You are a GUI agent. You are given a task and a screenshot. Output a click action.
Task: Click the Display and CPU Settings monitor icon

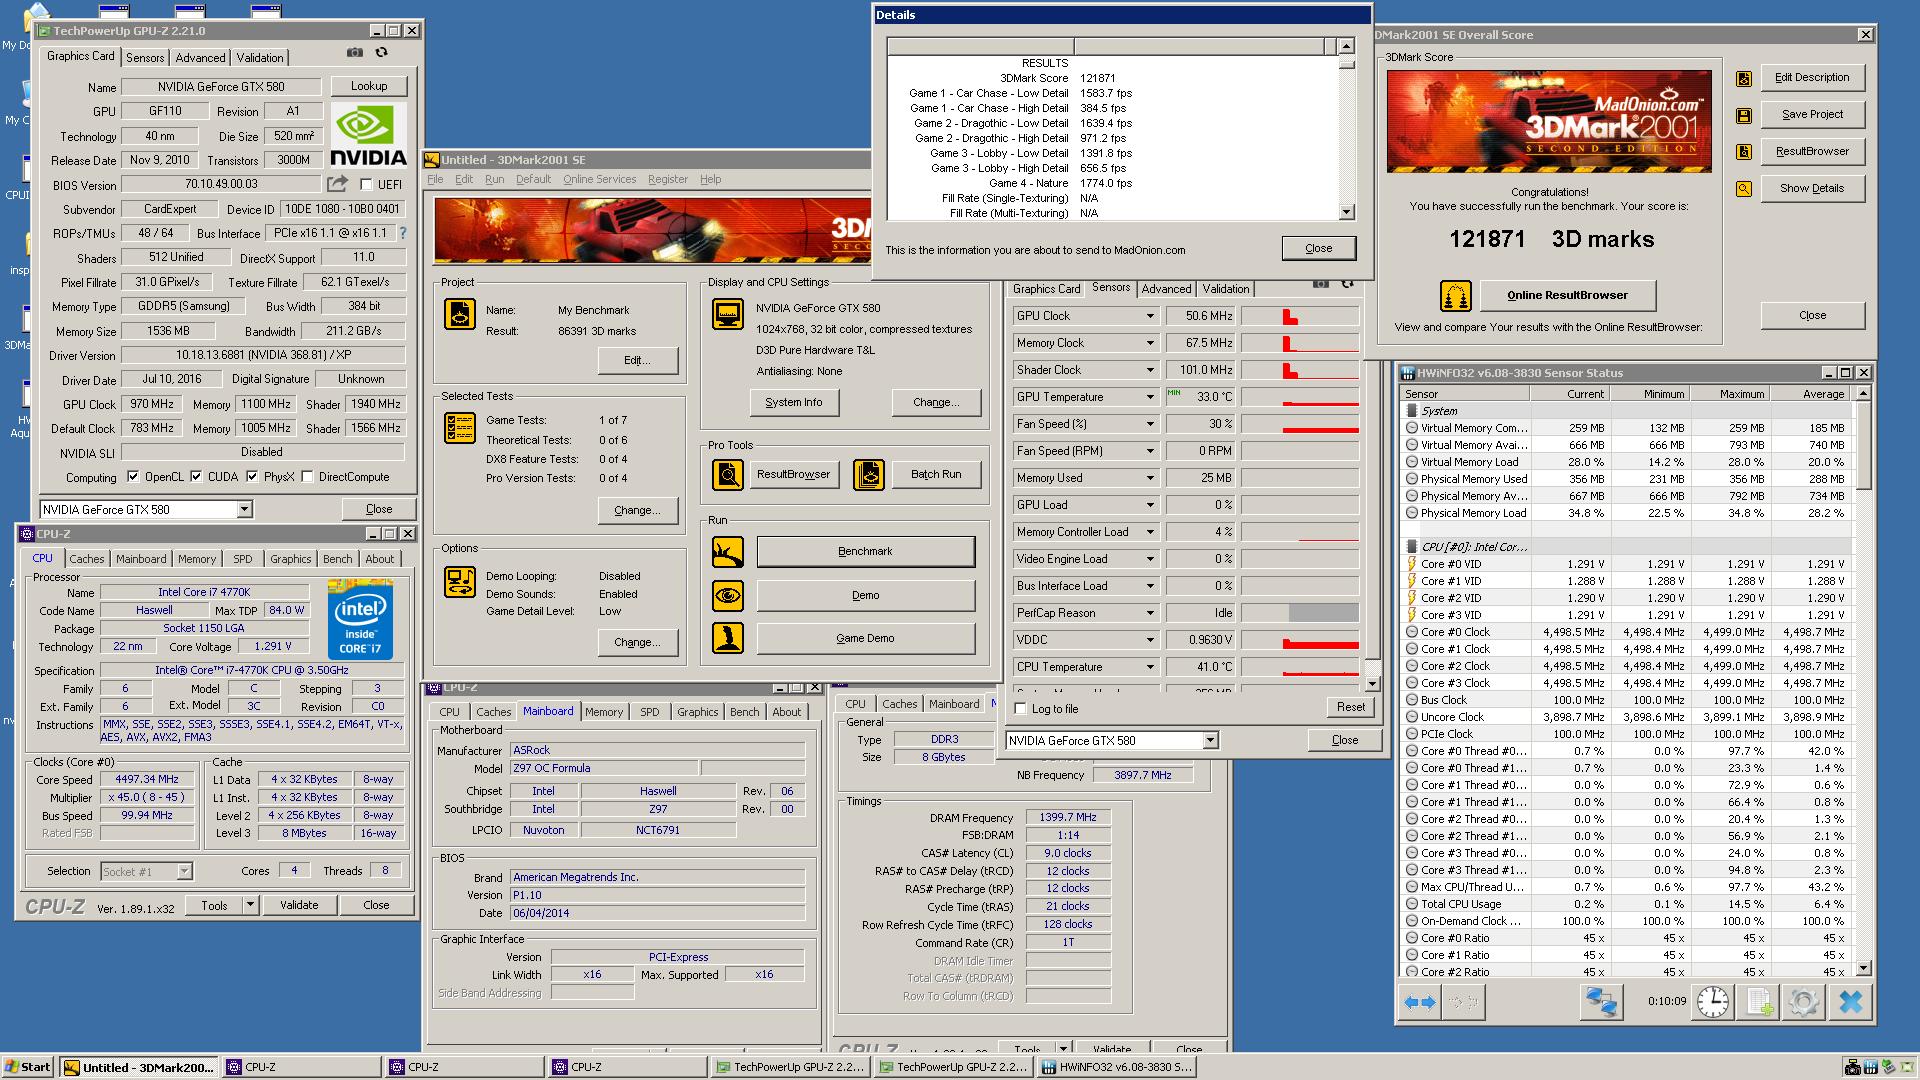click(x=728, y=314)
